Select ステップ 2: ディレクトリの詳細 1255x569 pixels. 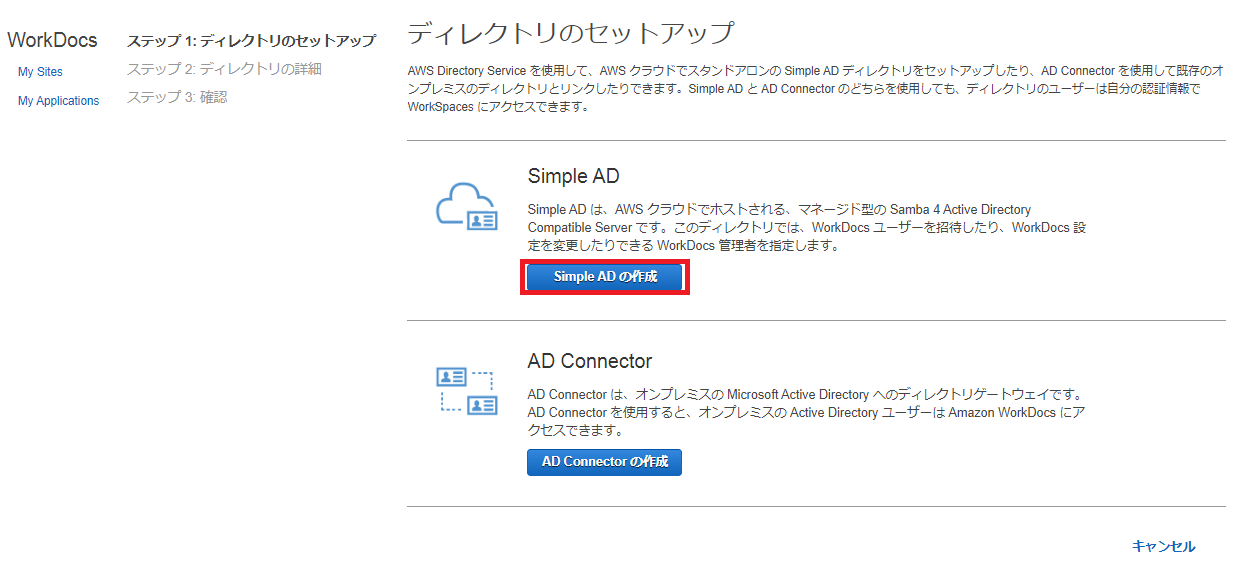(224, 69)
